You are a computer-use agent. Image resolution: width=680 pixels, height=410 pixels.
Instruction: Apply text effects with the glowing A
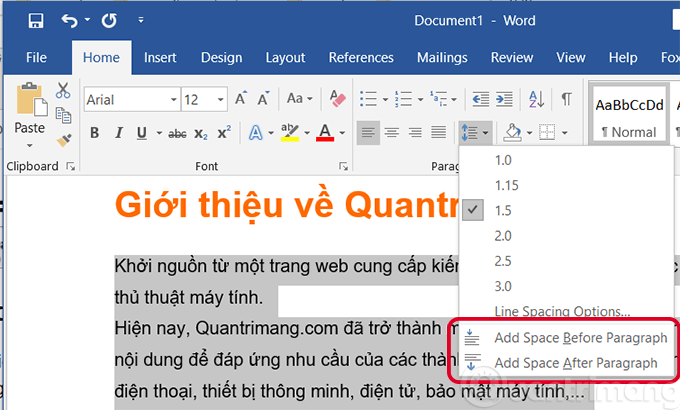[255, 133]
